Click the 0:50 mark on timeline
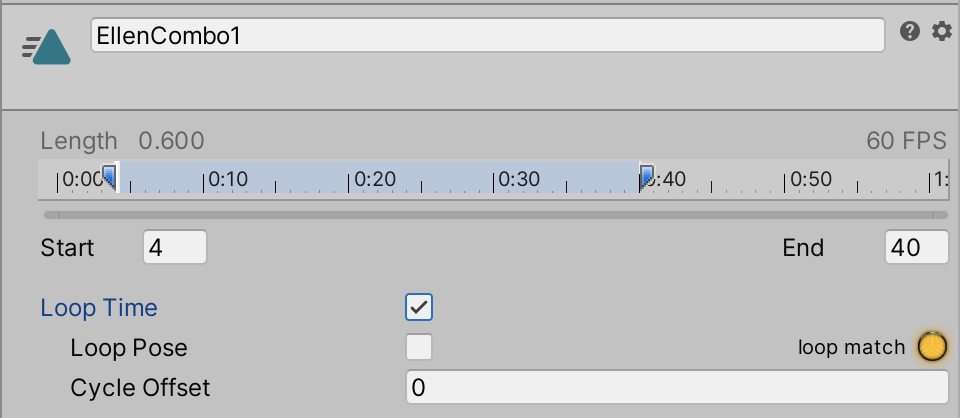 click(809, 180)
